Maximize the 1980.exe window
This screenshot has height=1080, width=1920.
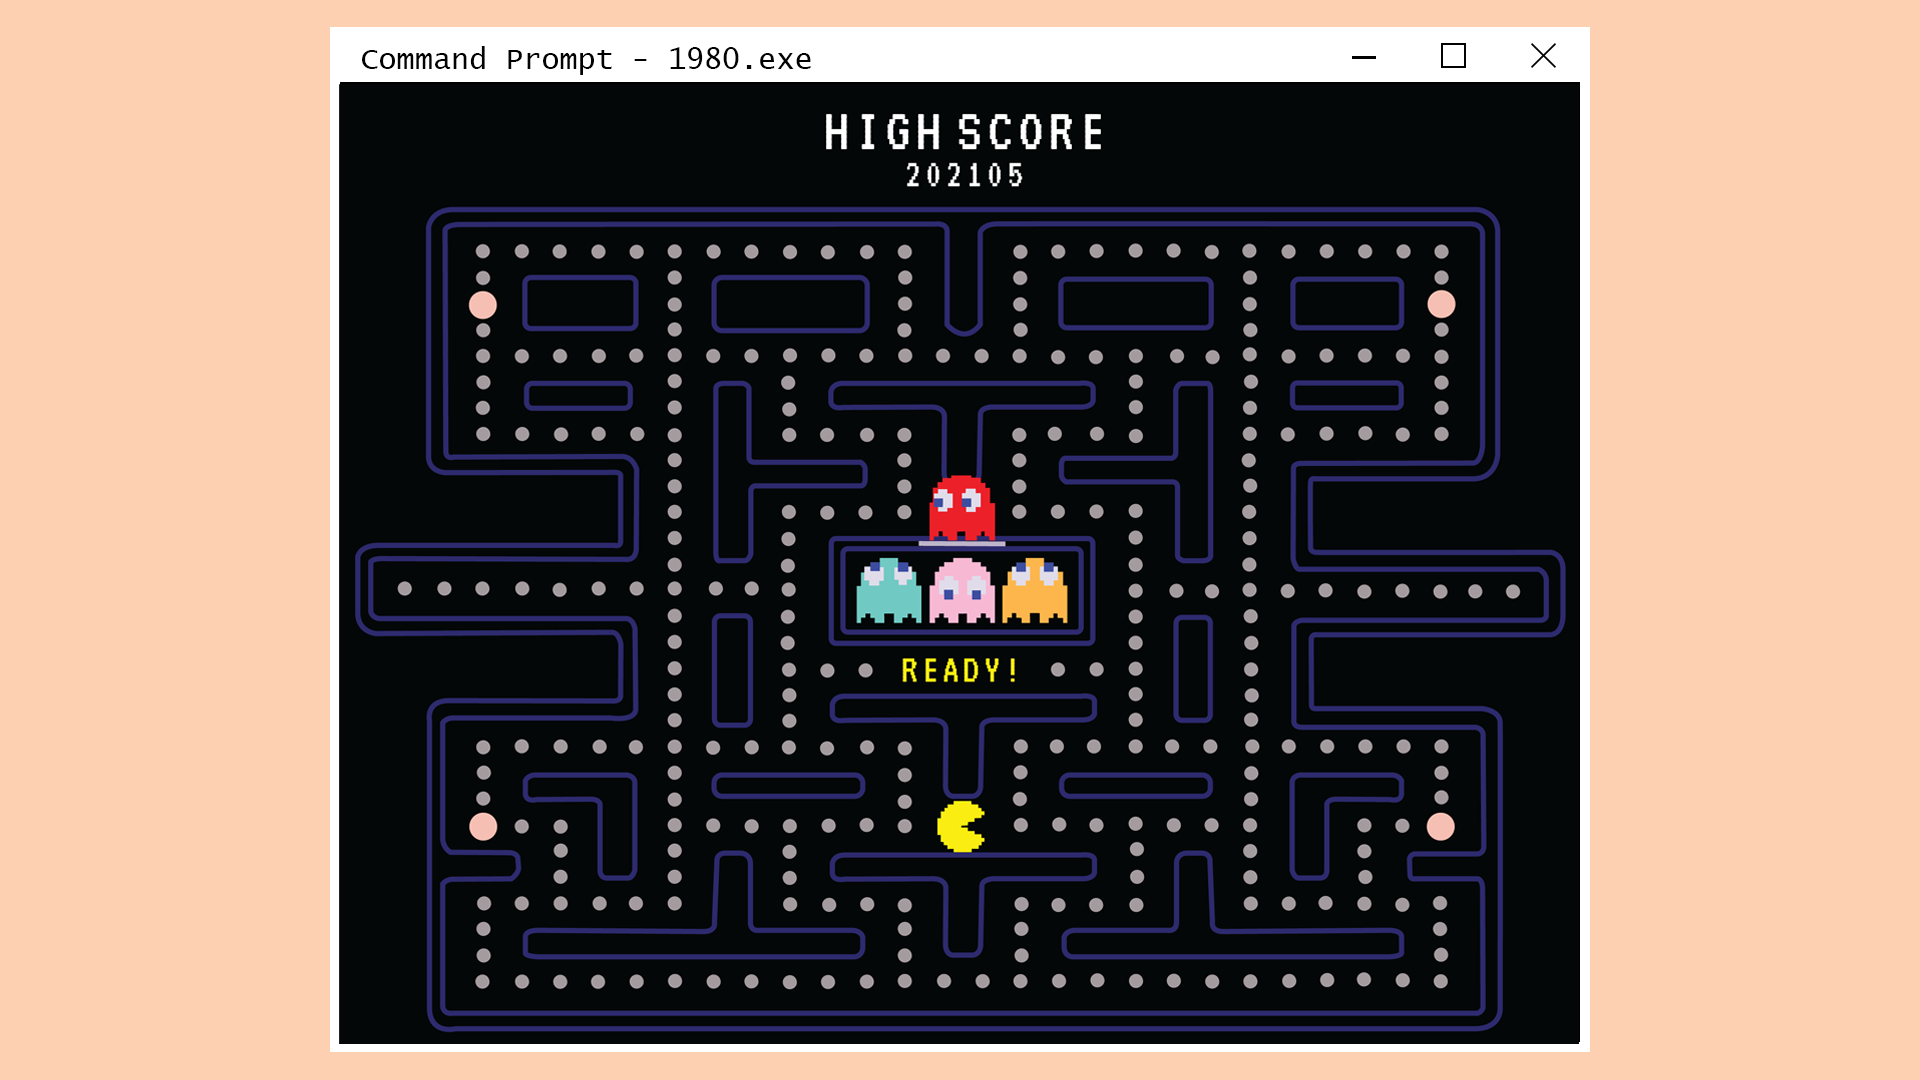[1453, 56]
